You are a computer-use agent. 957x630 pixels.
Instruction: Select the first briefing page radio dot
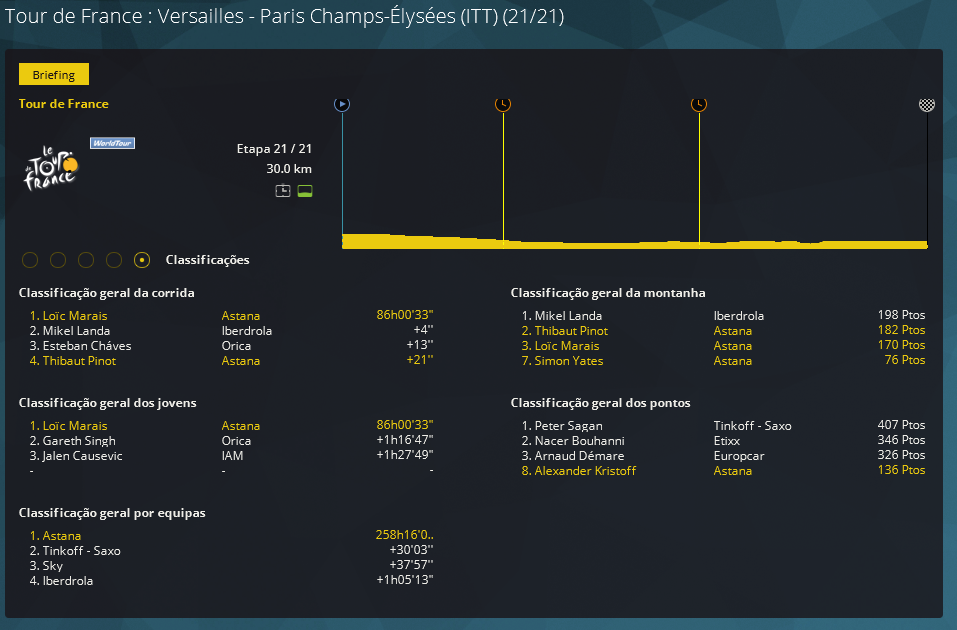[x=30, y=260]
